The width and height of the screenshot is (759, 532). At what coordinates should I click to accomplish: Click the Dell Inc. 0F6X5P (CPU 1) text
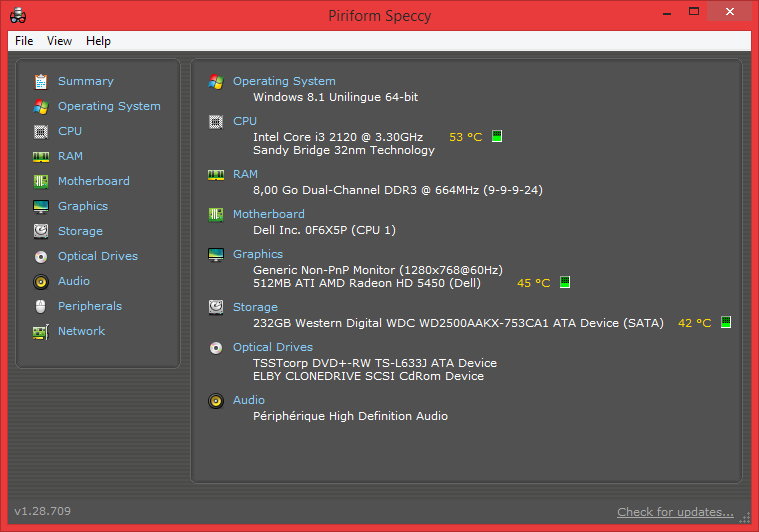324,230
